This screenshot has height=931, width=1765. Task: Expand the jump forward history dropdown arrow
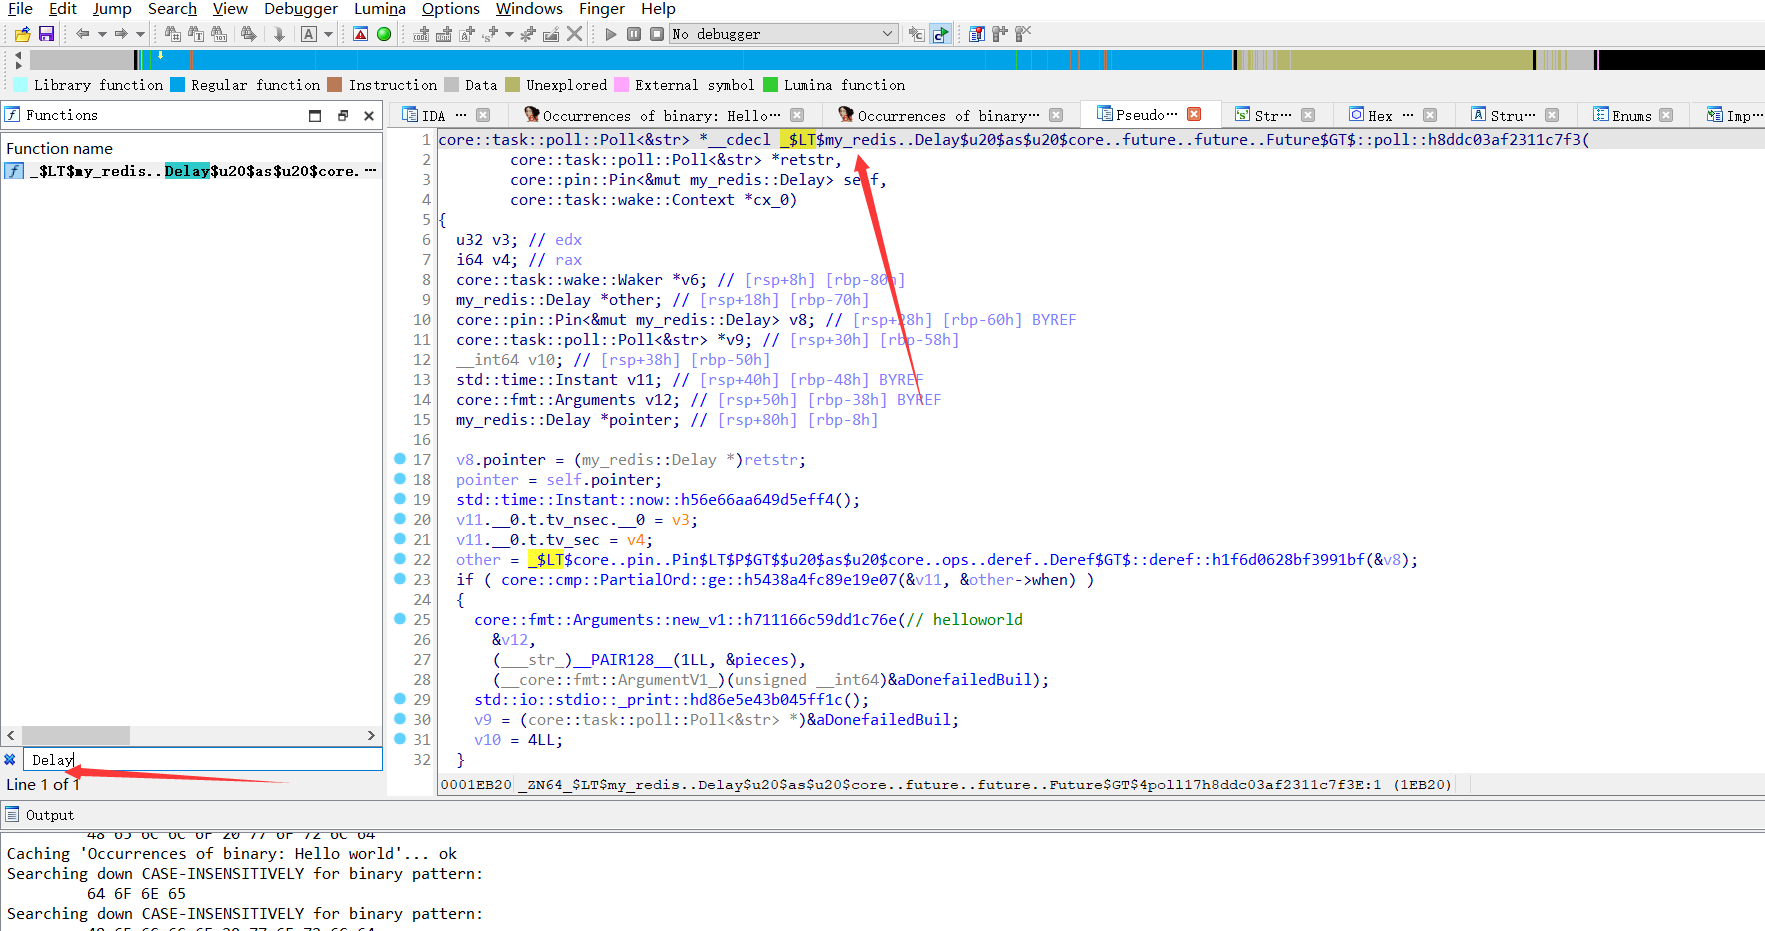(140, 34)
